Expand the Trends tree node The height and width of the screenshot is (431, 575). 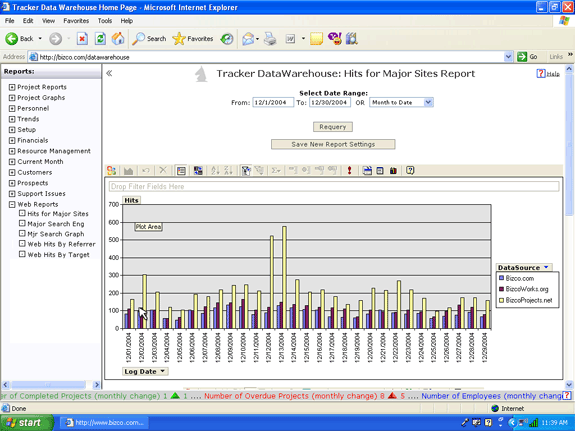(x=12, y=119)
